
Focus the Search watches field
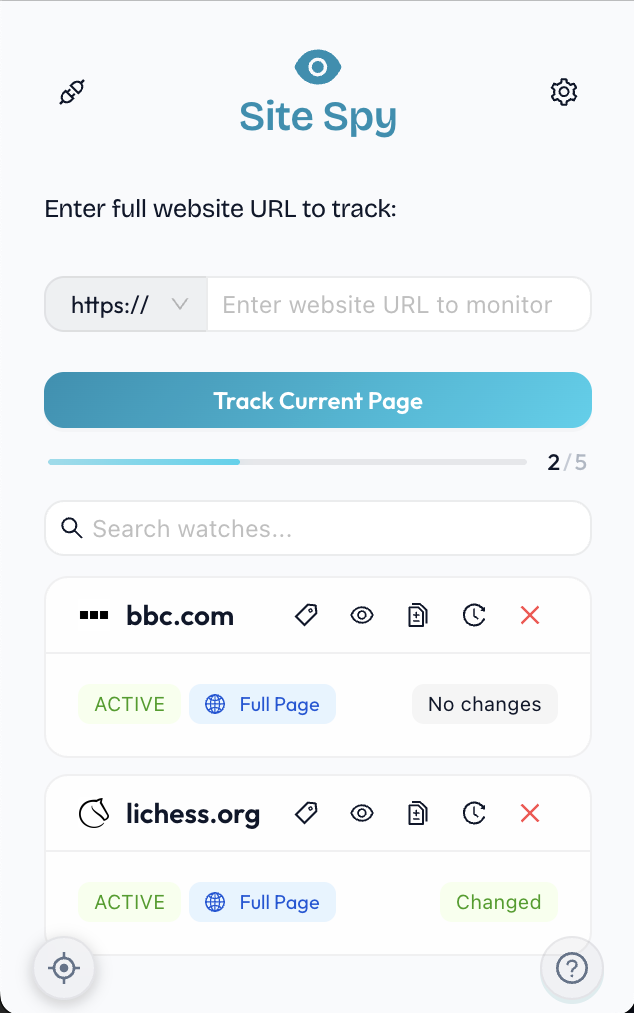(330, 528)
